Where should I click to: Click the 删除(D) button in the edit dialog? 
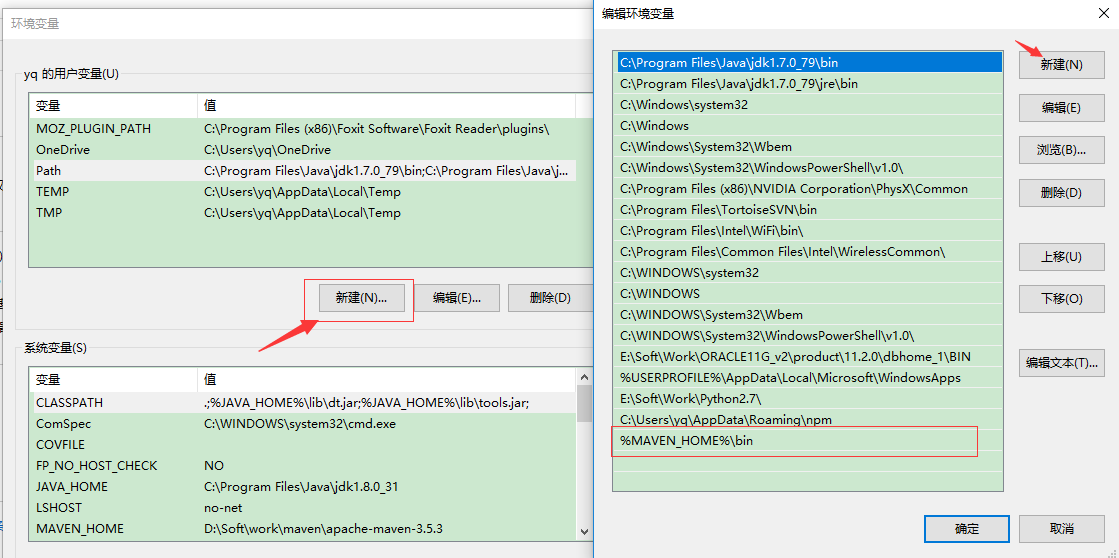coord(1061,193)
